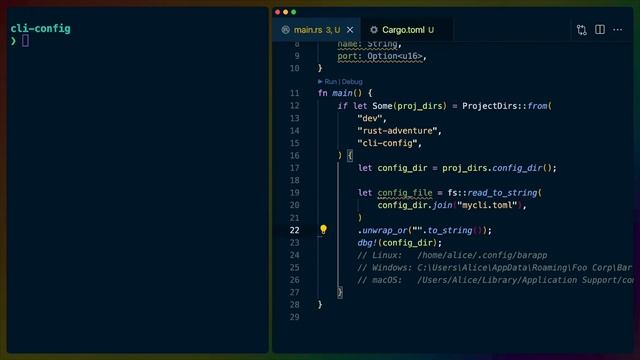Click the // Linux path comment
The image size is (640, 360).
[x=452, y=255]
